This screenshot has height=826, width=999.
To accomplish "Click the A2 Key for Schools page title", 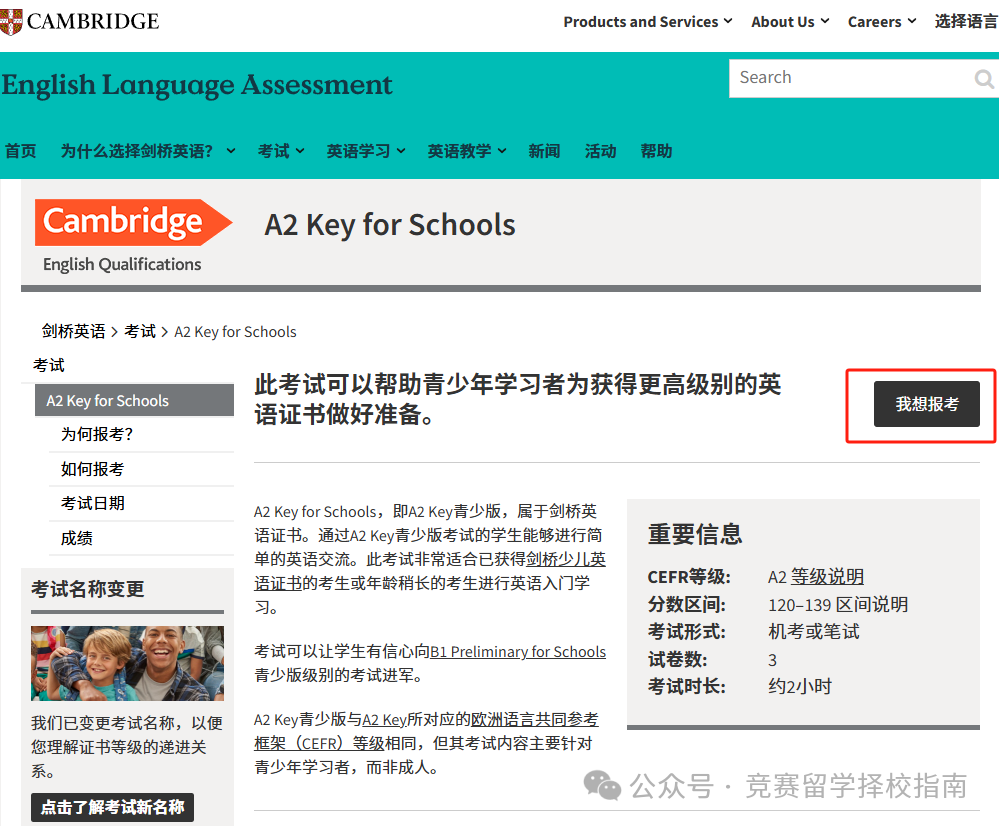I will [x=390, y=225].
